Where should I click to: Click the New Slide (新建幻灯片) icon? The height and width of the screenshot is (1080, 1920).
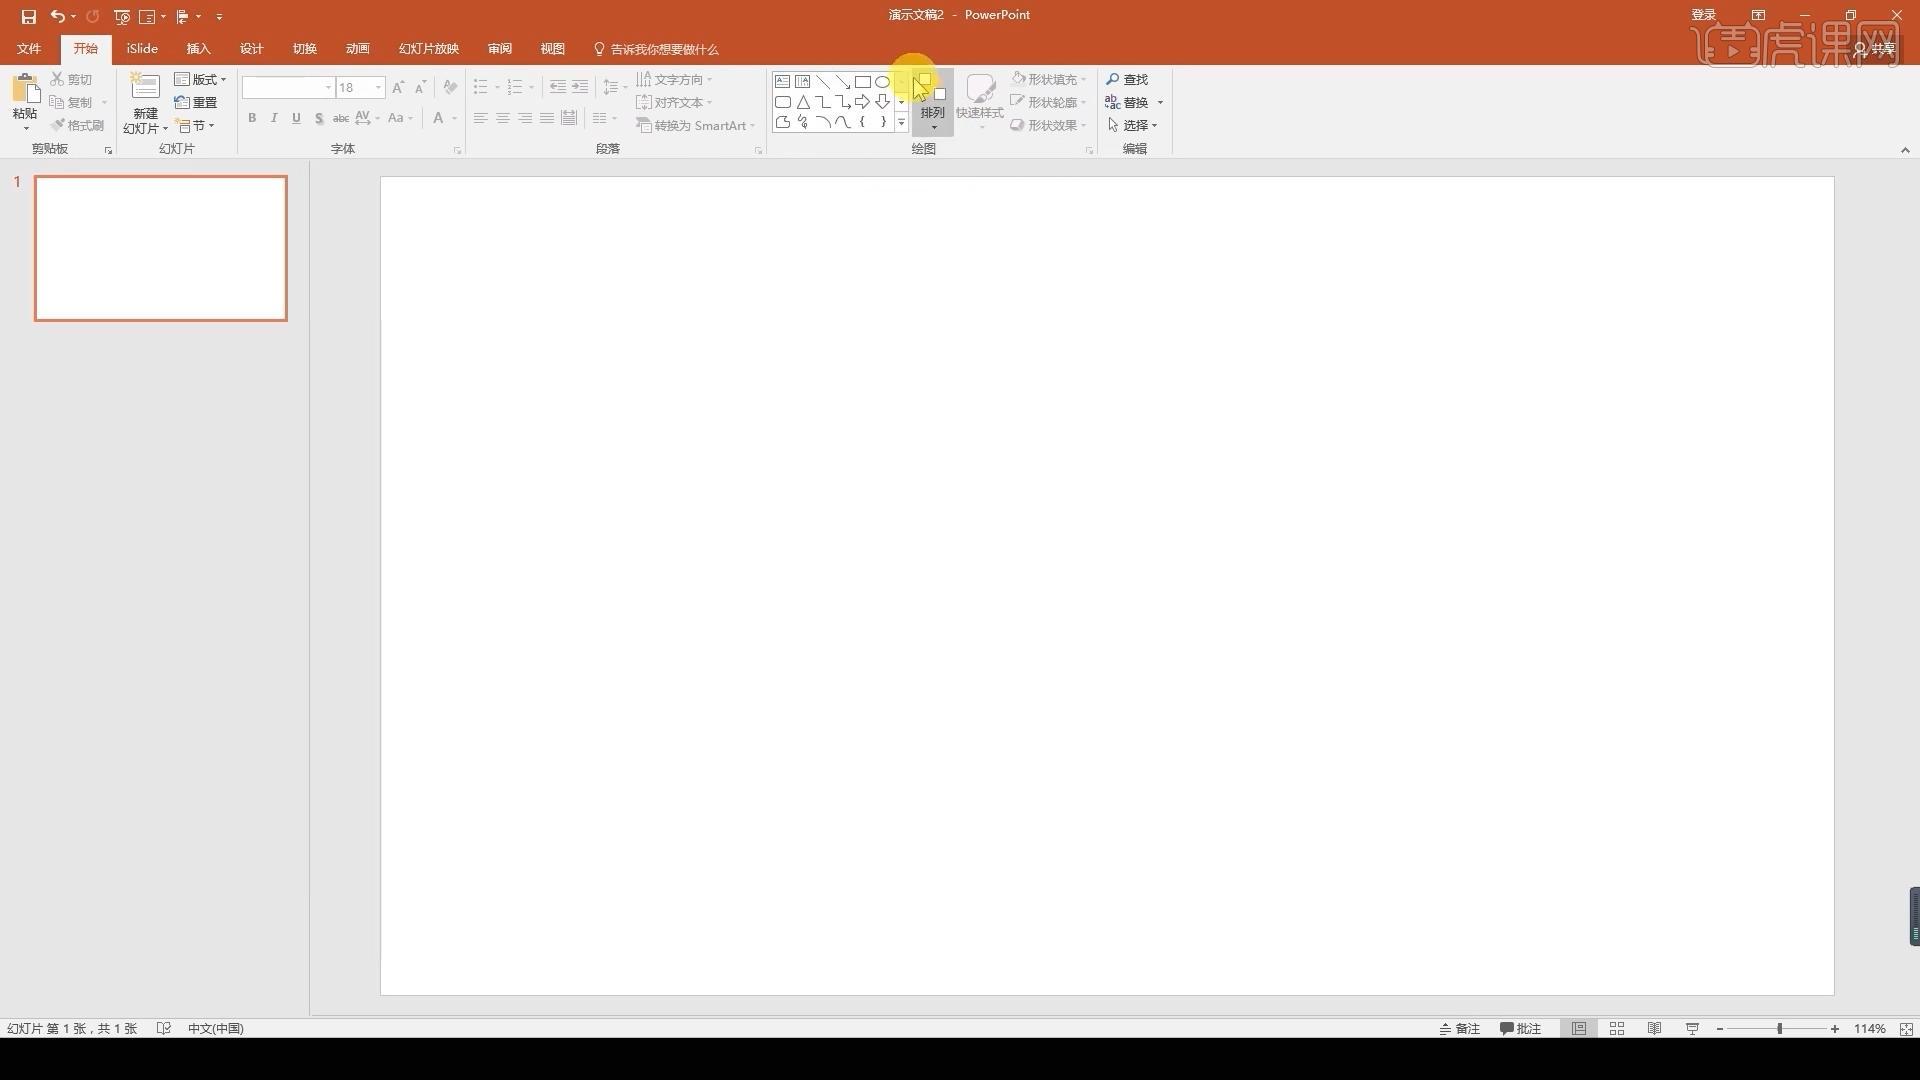(145, 90)
